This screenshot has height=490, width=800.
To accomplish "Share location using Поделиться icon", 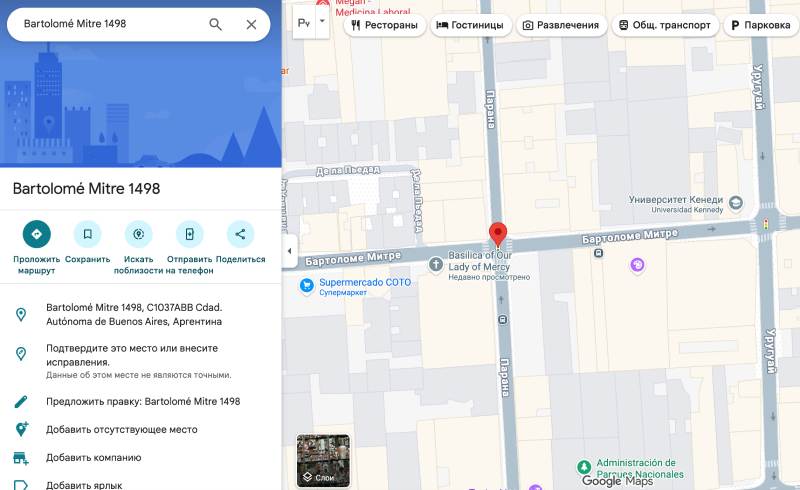I will (x=240, y=234).
